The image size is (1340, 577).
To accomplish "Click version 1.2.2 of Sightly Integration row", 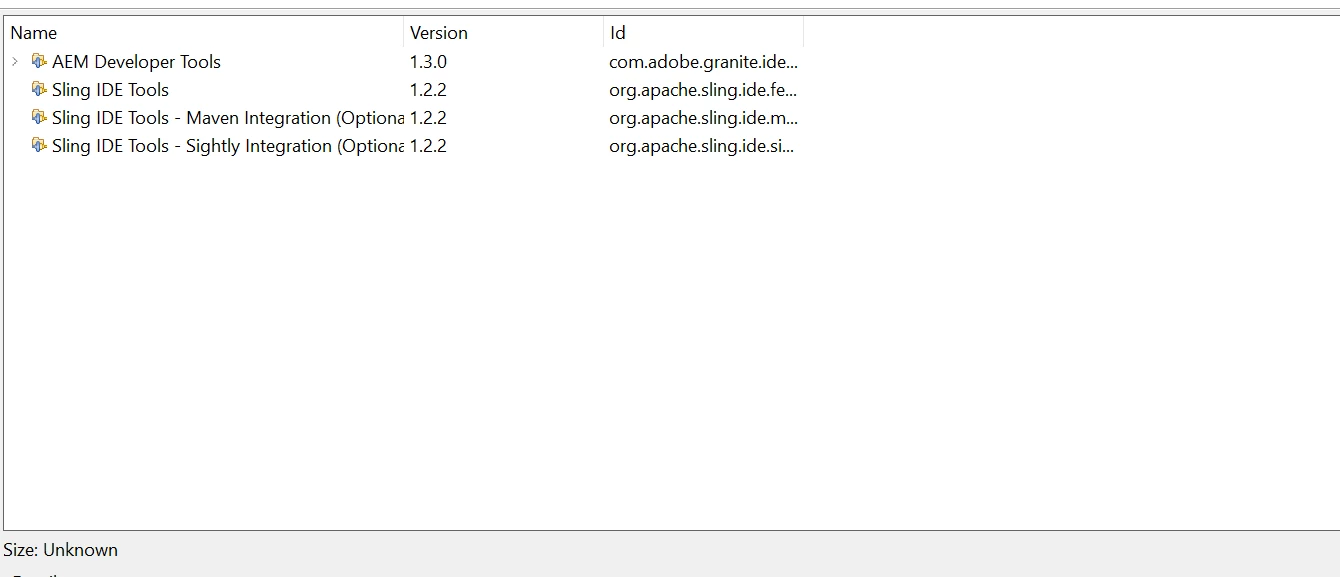I will (x=428, y=146).
